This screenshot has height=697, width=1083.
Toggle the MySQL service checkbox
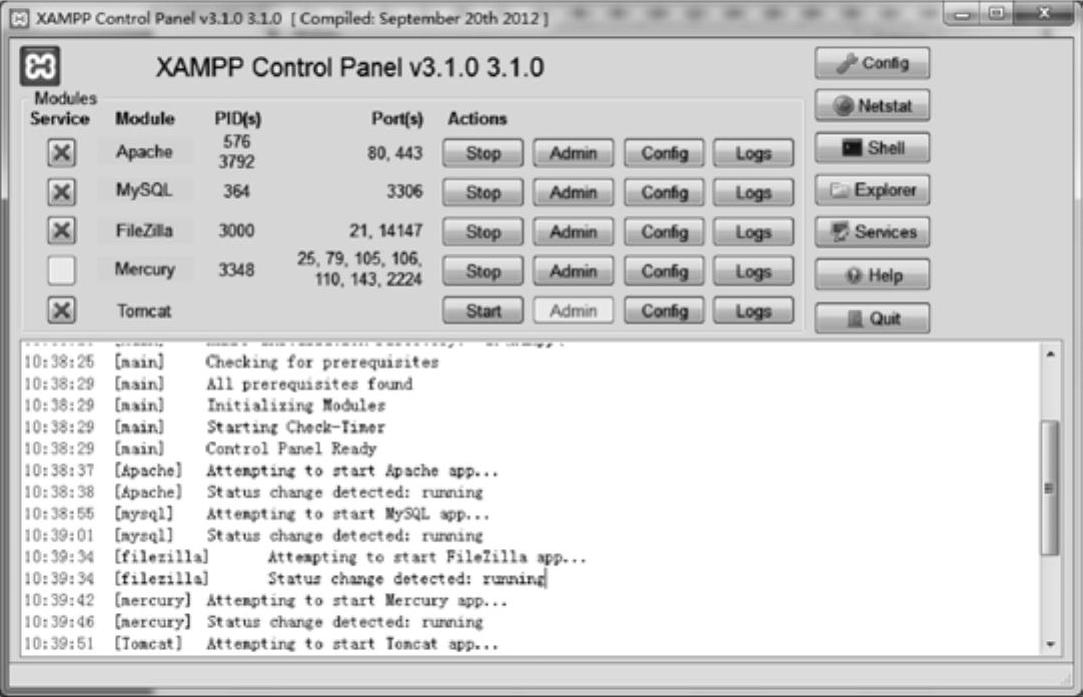coord(61,192)
